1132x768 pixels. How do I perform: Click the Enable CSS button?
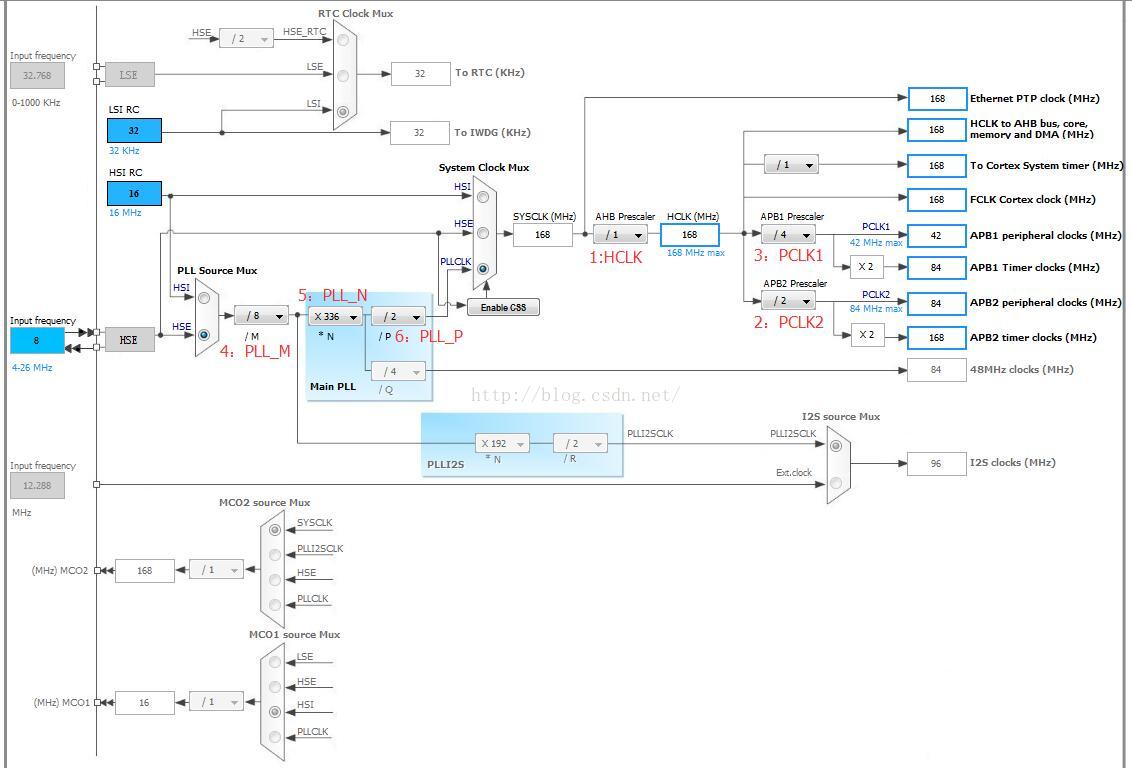[503, 307]
